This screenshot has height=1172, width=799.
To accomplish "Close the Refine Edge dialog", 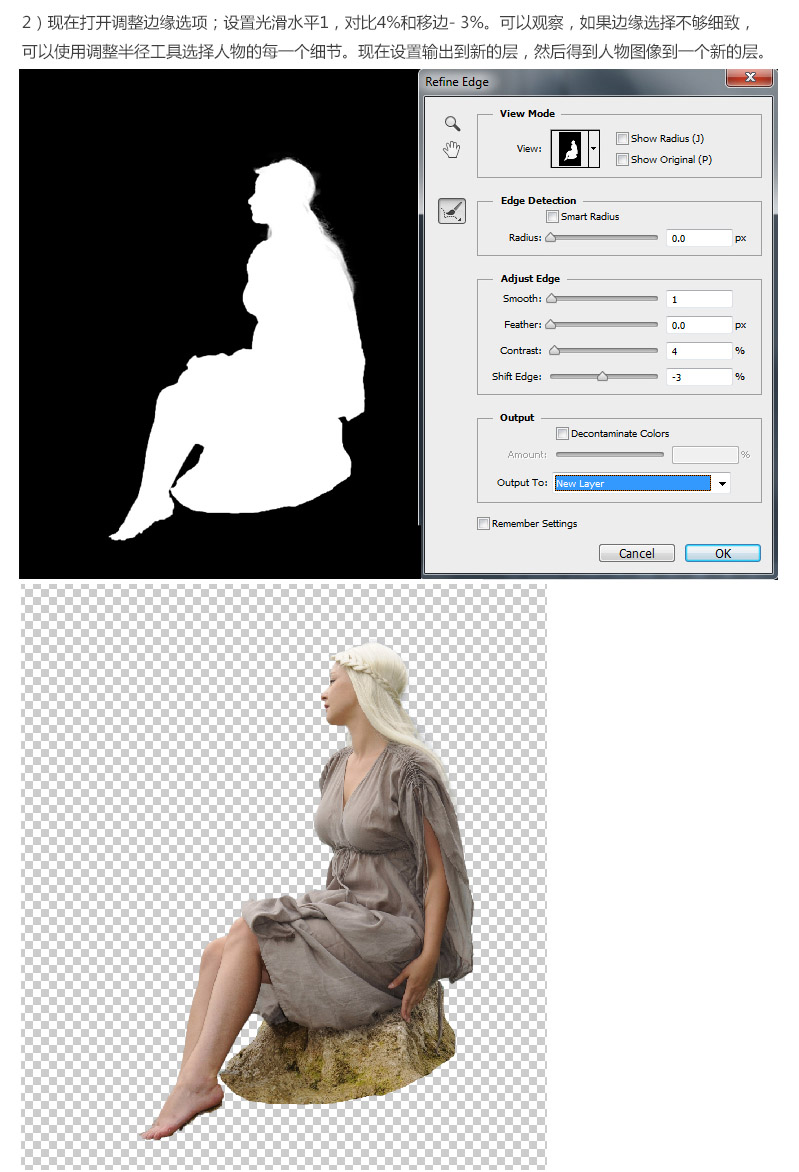I will click(x=750, y=77).
